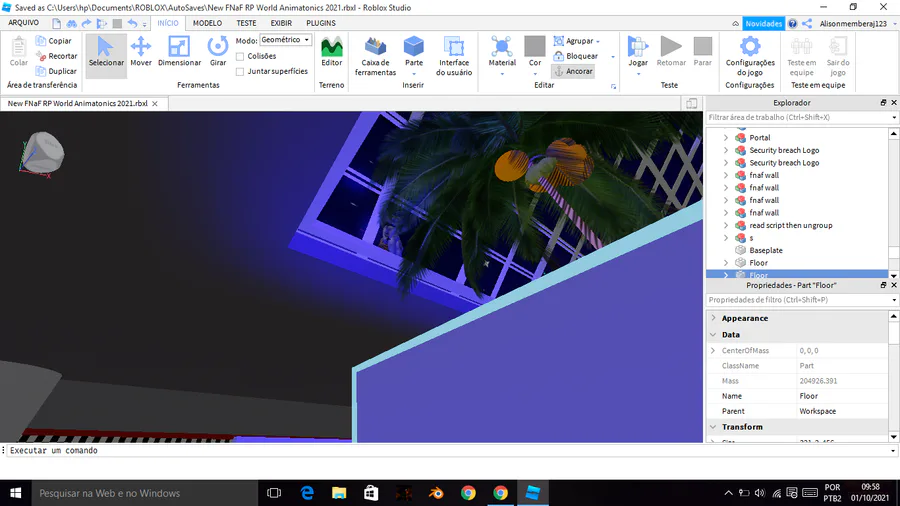The width and height of the screenshot is (900, 506).
Task: Select Baseplate in the Explorer
Action: click(766, 250)
